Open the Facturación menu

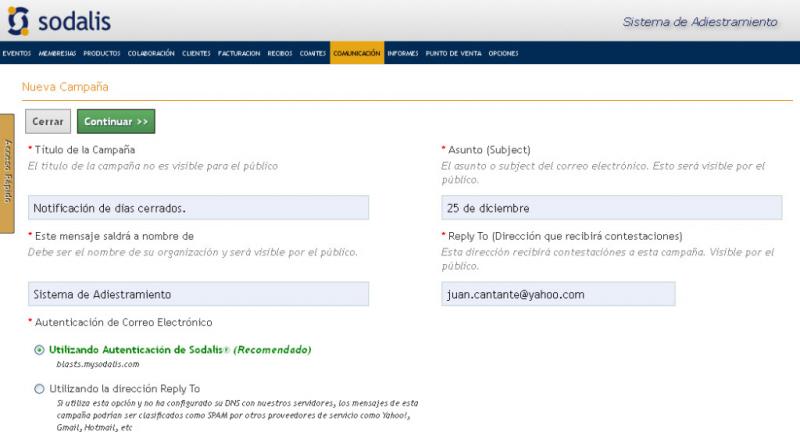[x=239, y=53]
